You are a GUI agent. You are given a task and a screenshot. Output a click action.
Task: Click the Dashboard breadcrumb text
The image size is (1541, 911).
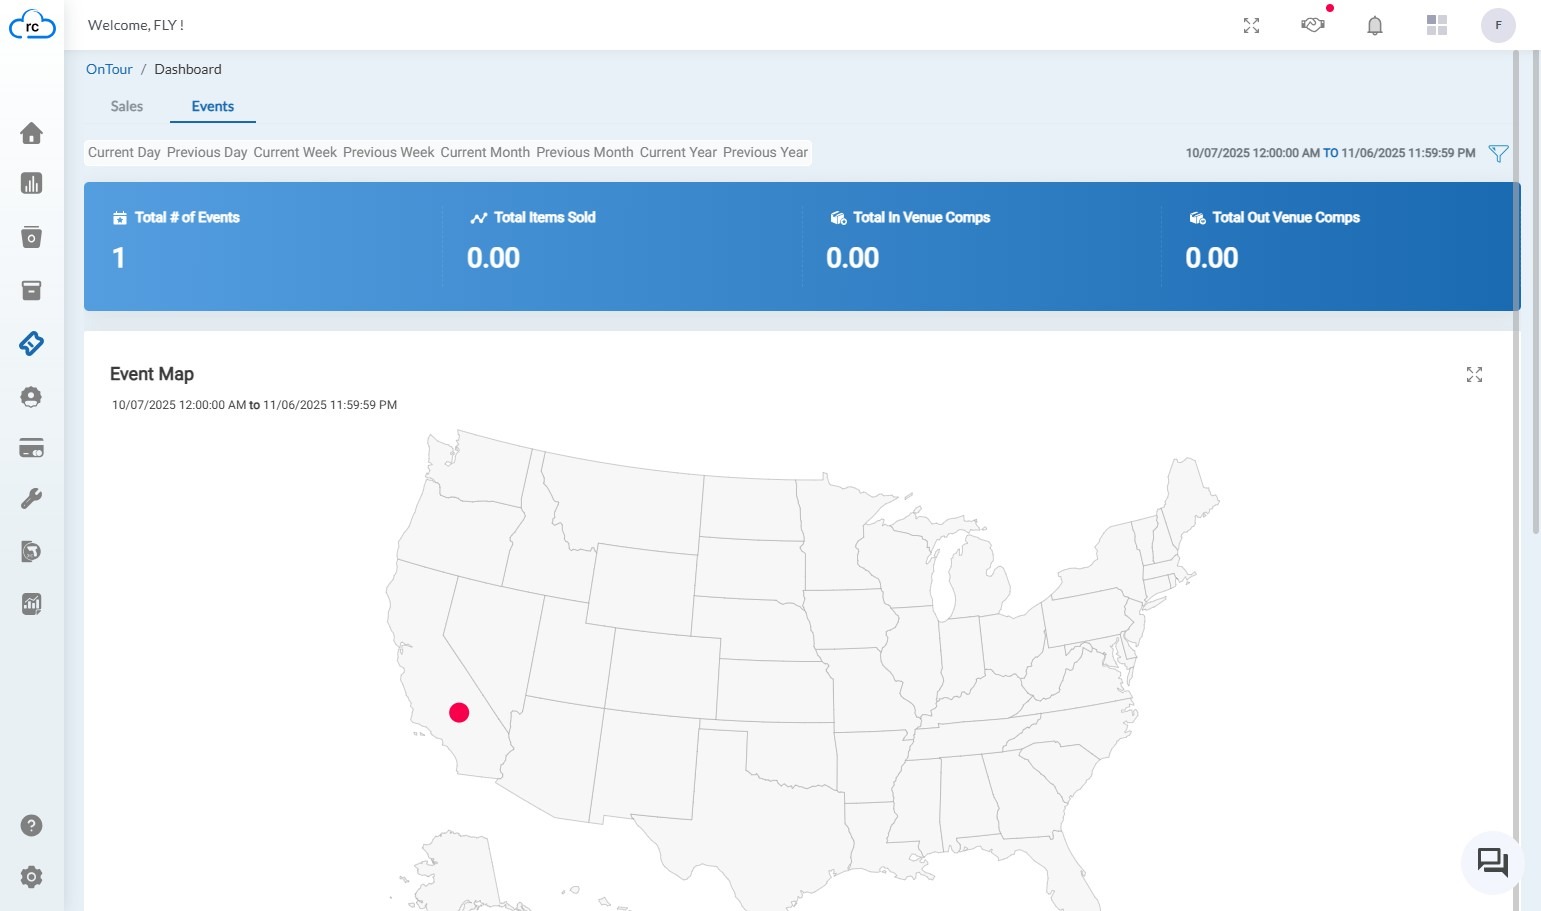point(188,69)
